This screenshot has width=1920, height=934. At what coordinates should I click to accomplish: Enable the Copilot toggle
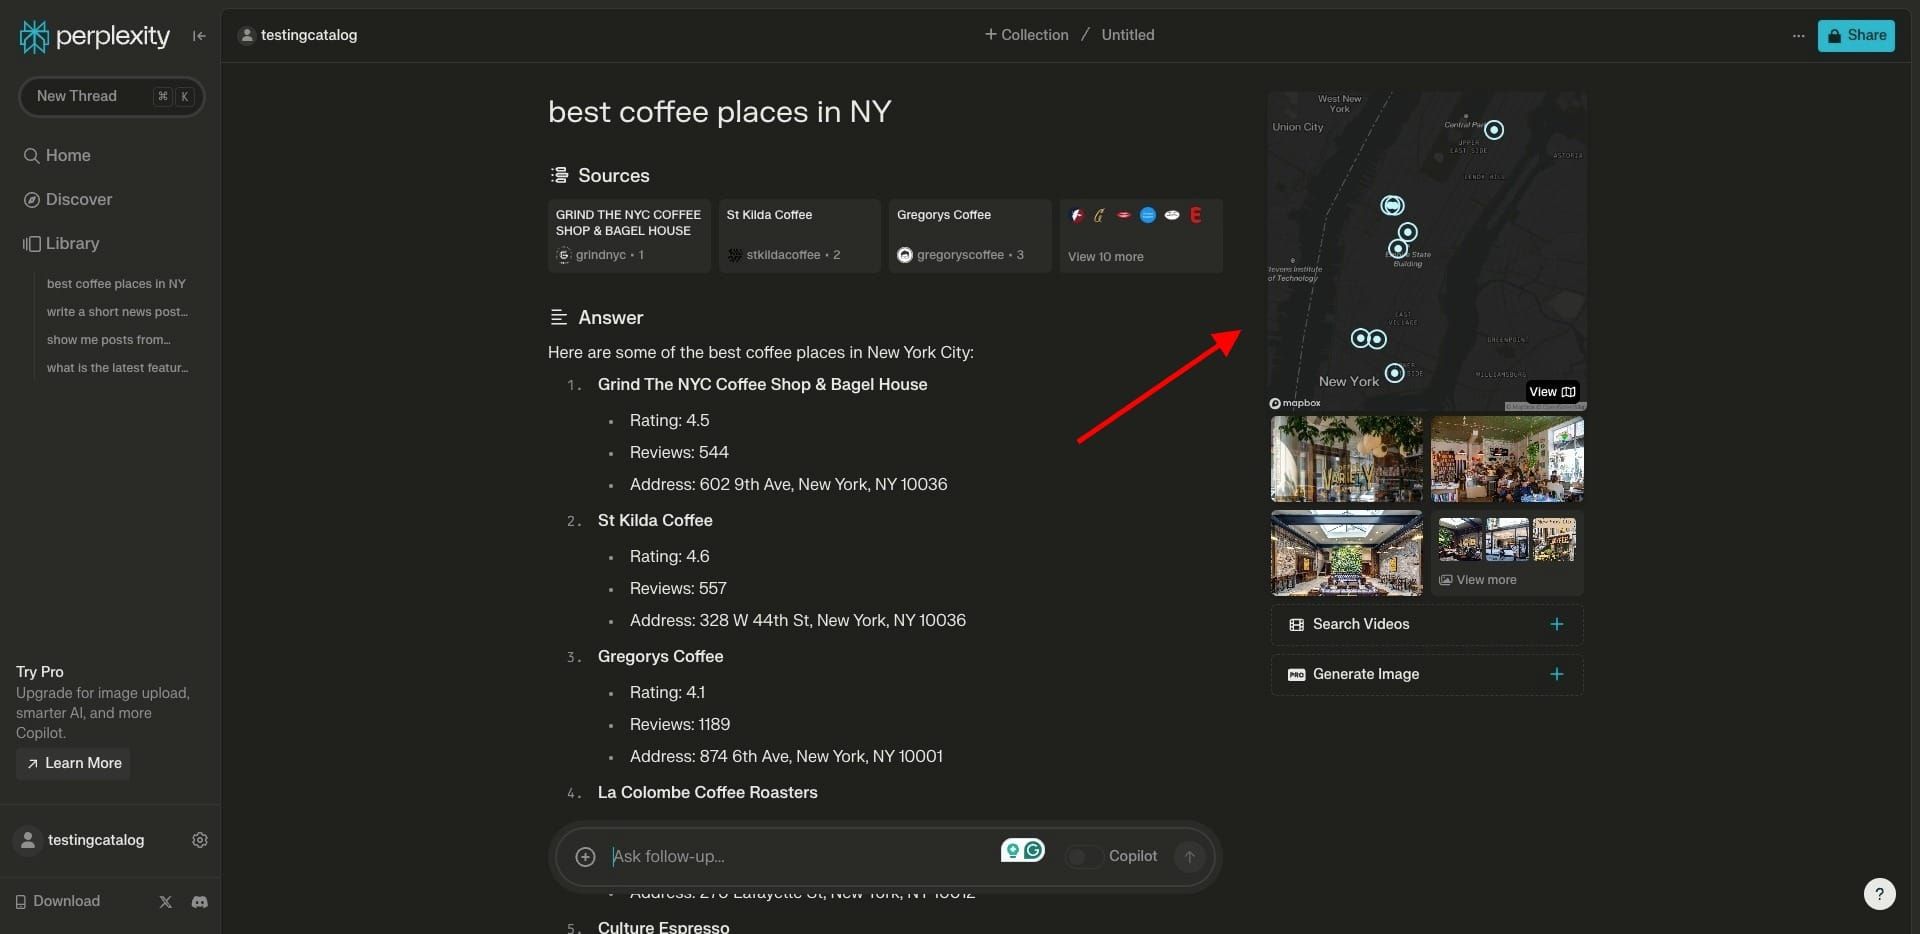1082,856
